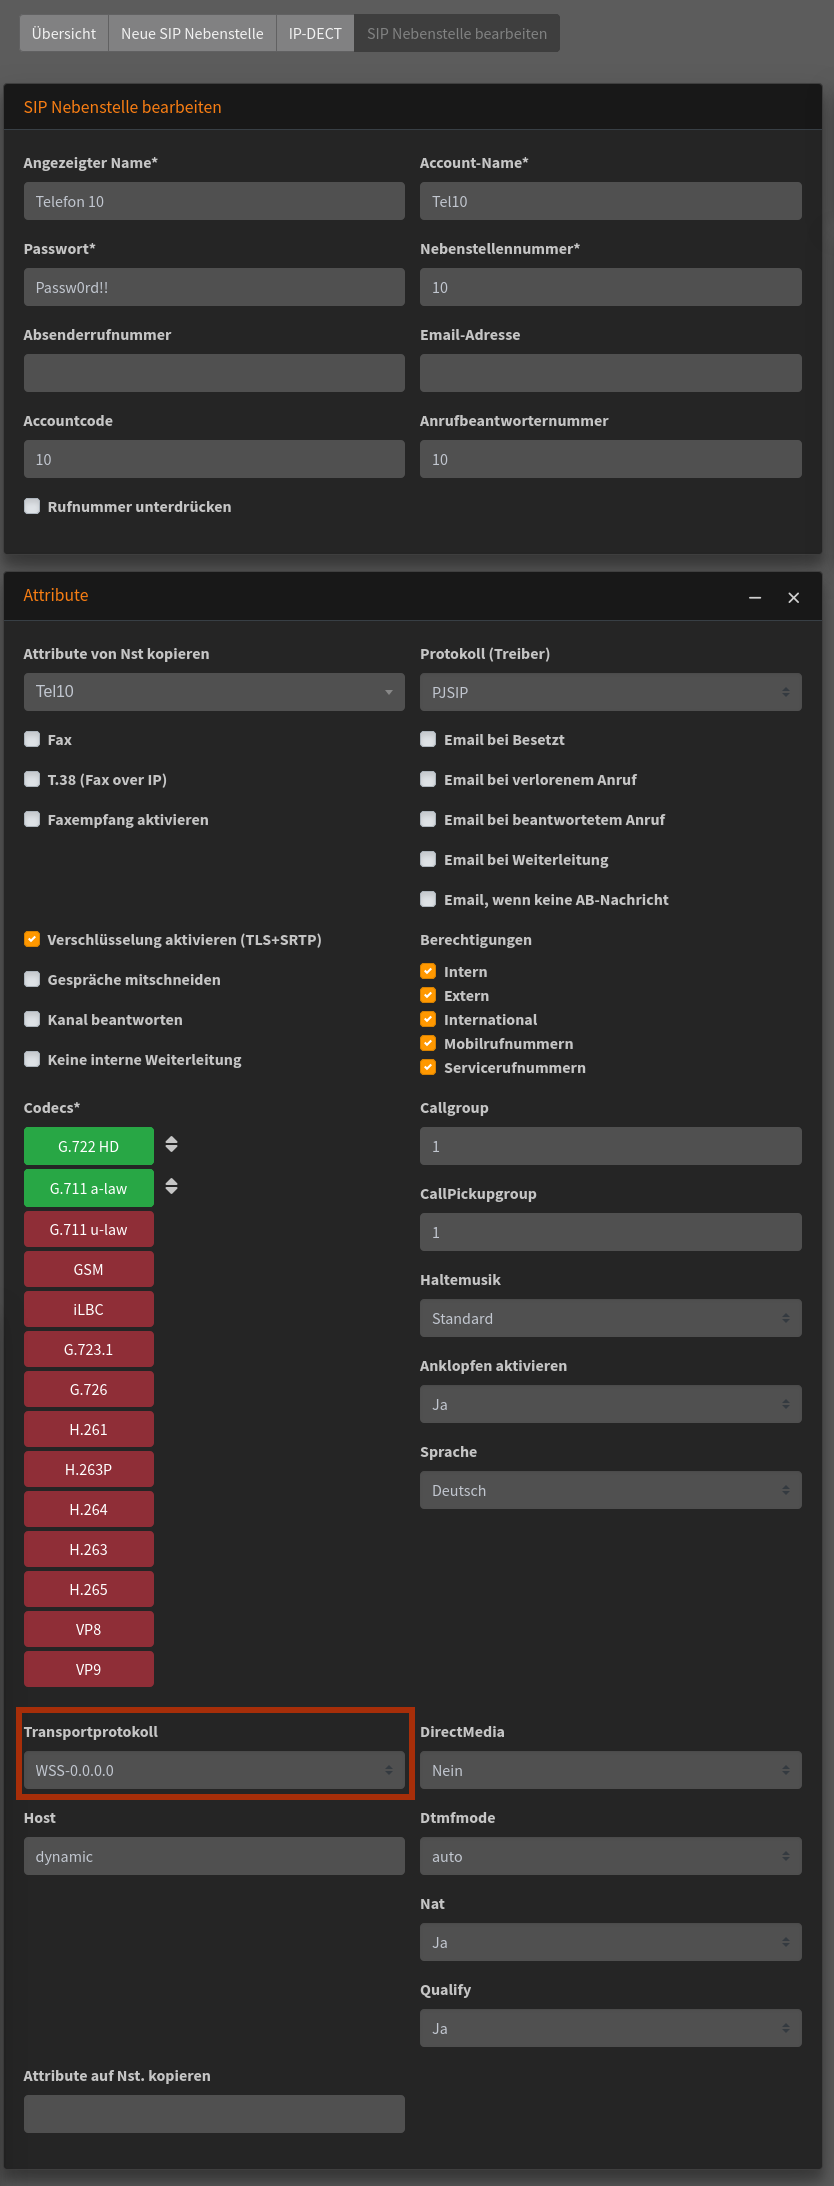
Task: Open Attribute von Nst kopieren dropdown
Action: [x=214, y=692]
